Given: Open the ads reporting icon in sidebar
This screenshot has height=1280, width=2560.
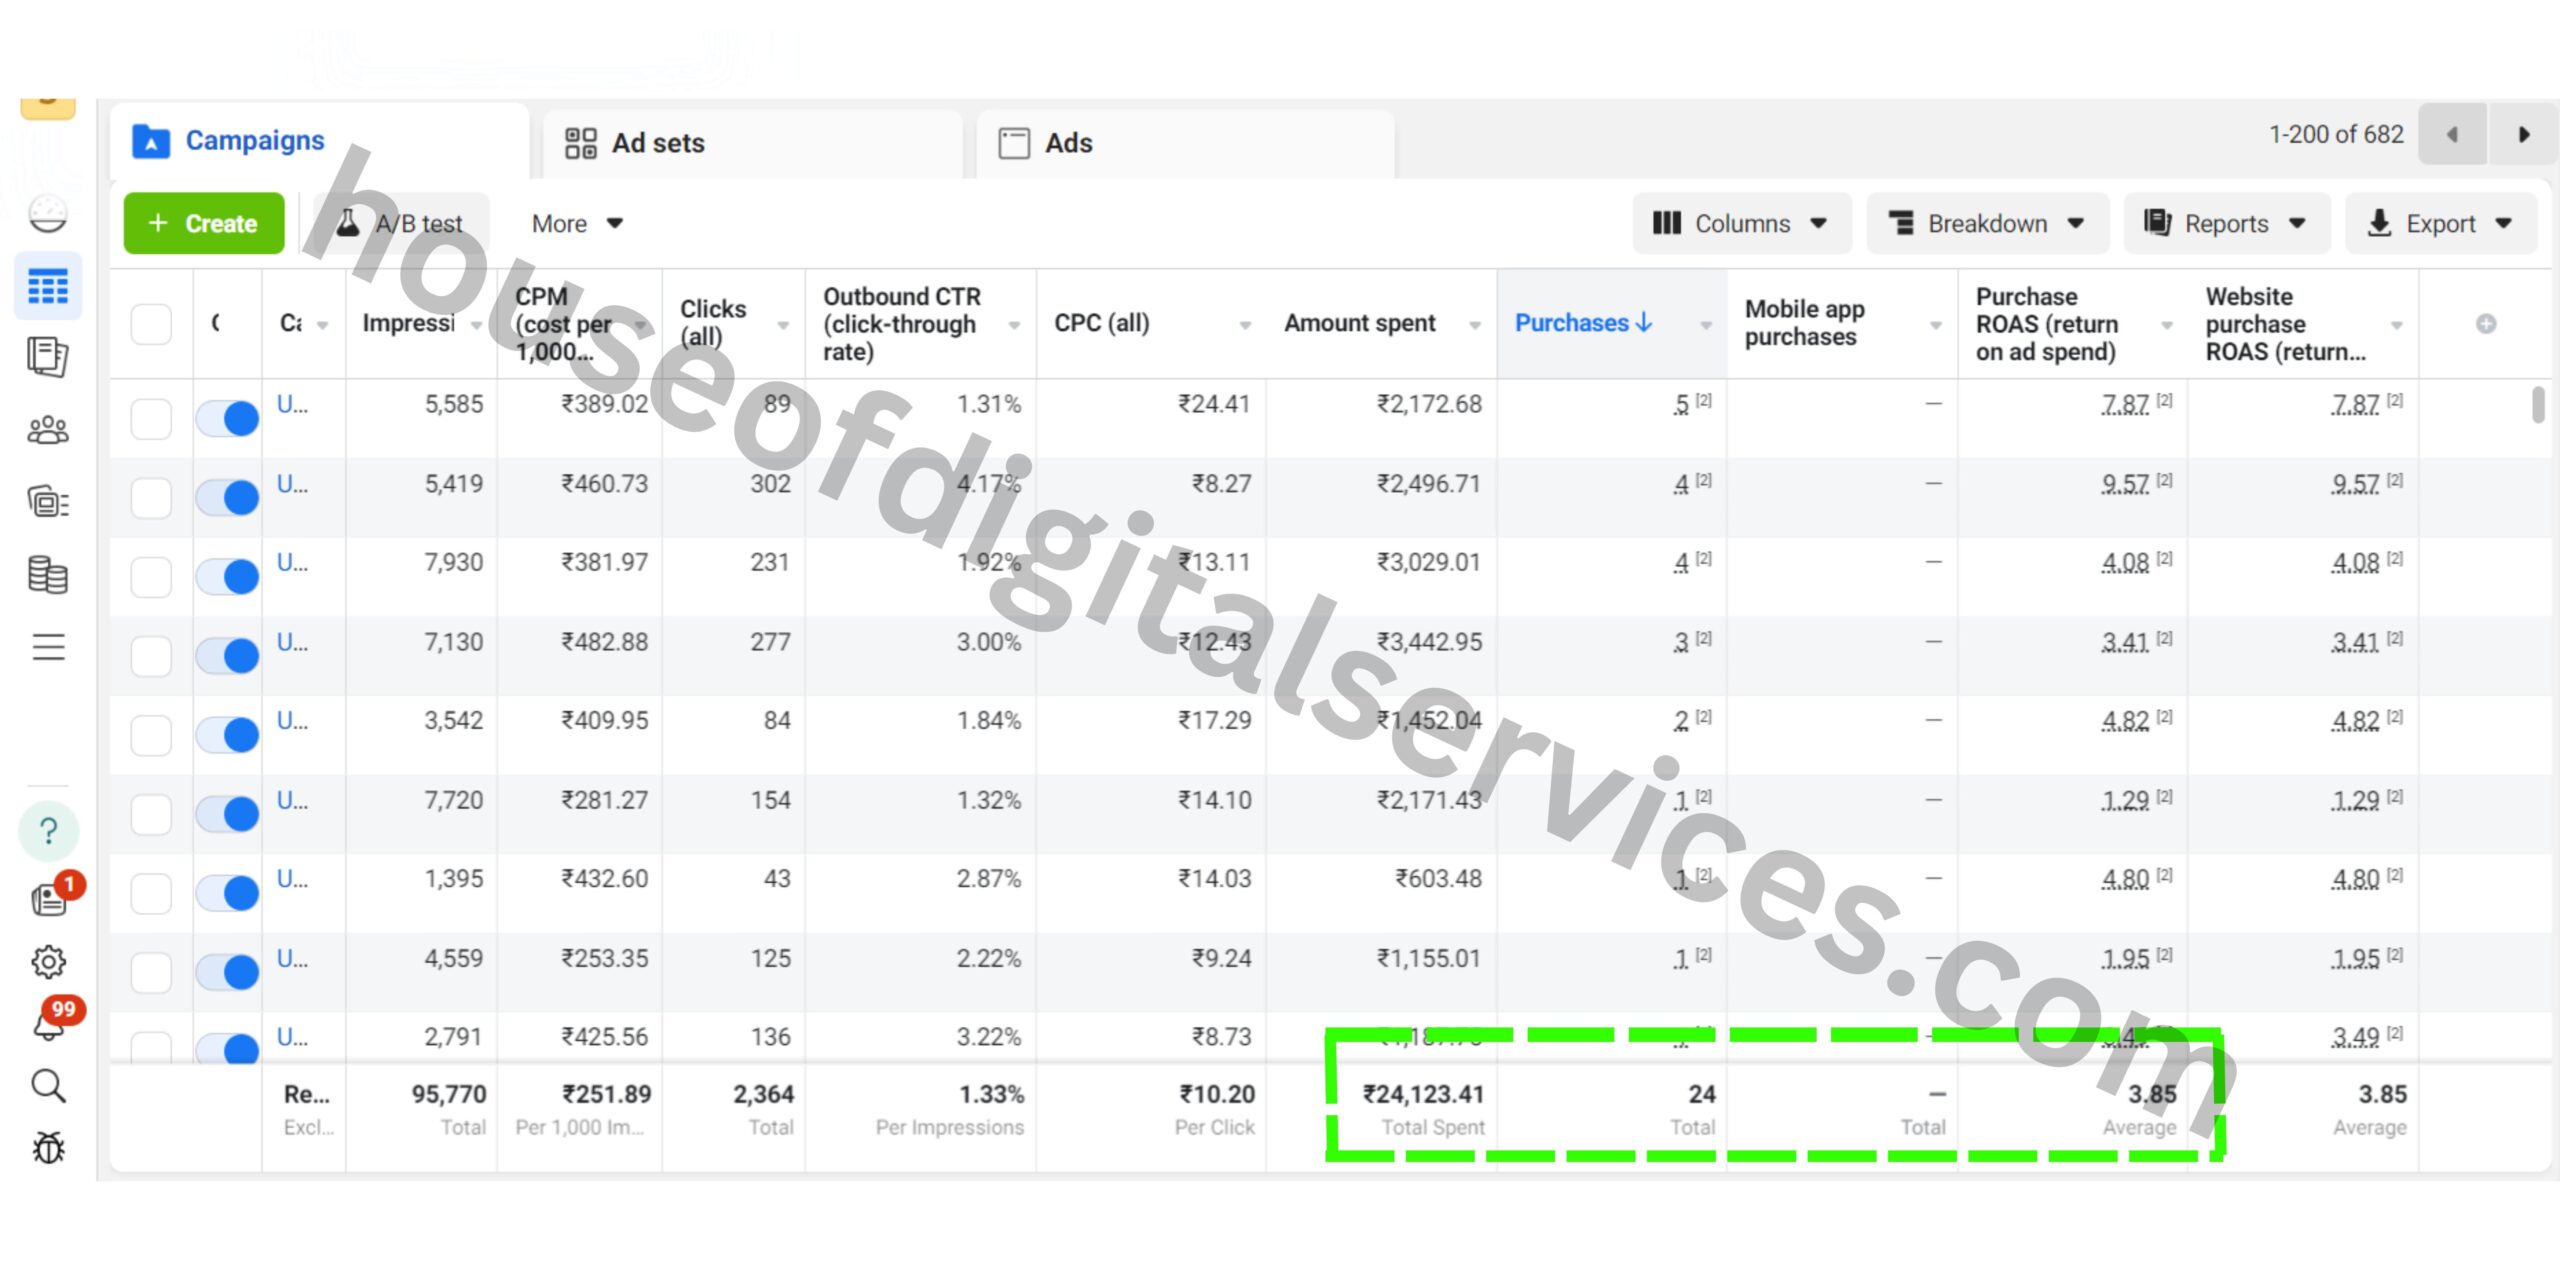Looking at the screenshot, I should coord(48,357).
